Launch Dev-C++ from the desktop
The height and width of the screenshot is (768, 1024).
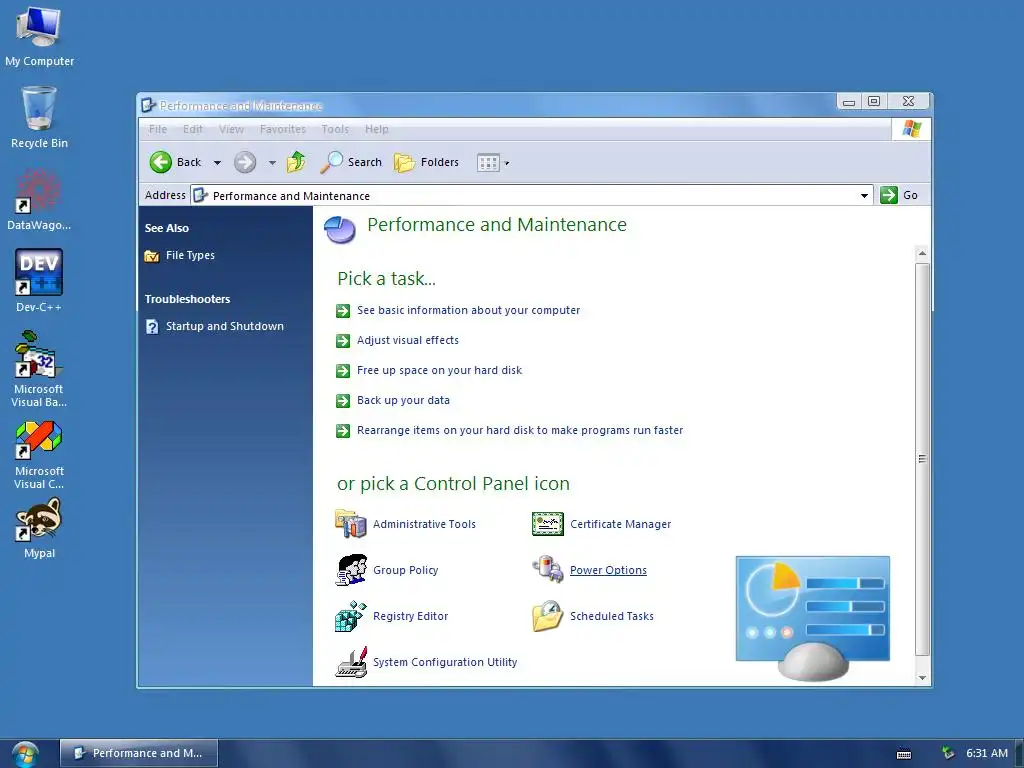pos(39,281)
